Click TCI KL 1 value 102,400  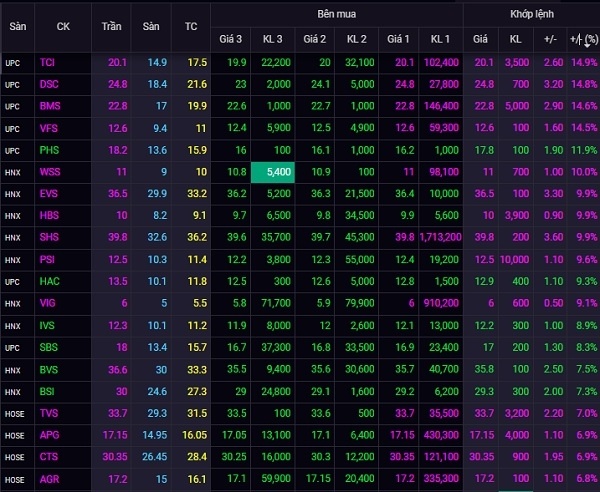coord(441,62)
